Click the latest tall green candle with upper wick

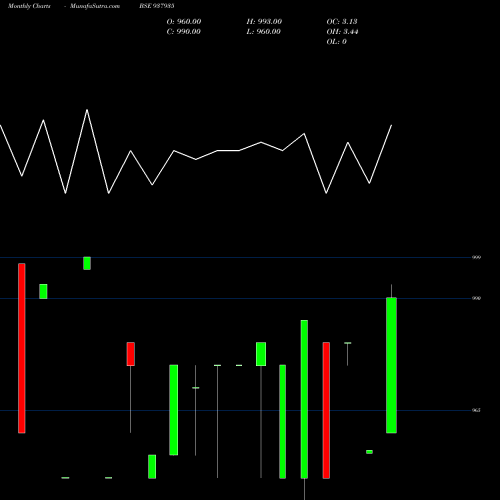point(391,365)
